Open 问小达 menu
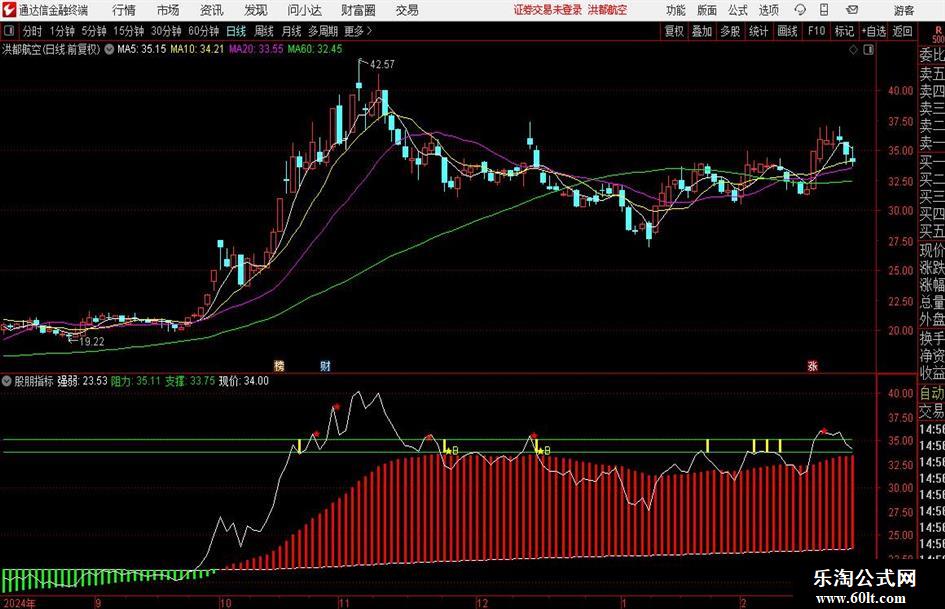 (304, 10)
